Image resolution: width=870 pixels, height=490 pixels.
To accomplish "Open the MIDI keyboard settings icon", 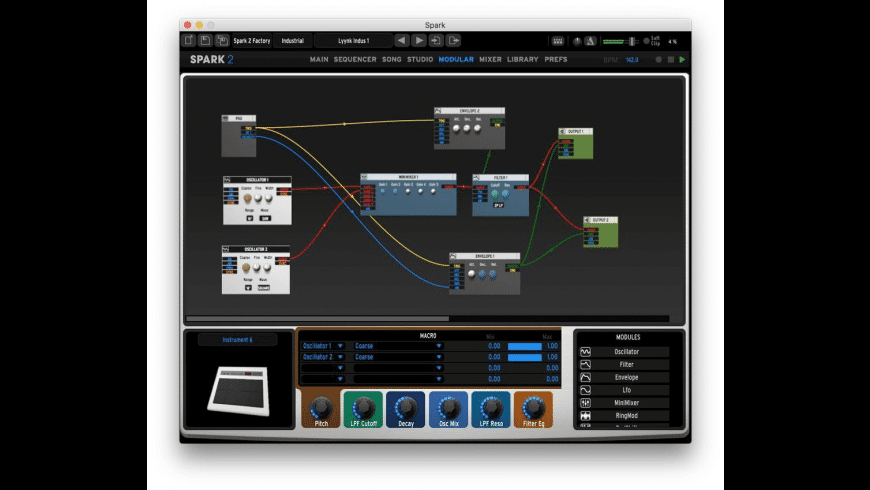I will [x=558, y=41].
